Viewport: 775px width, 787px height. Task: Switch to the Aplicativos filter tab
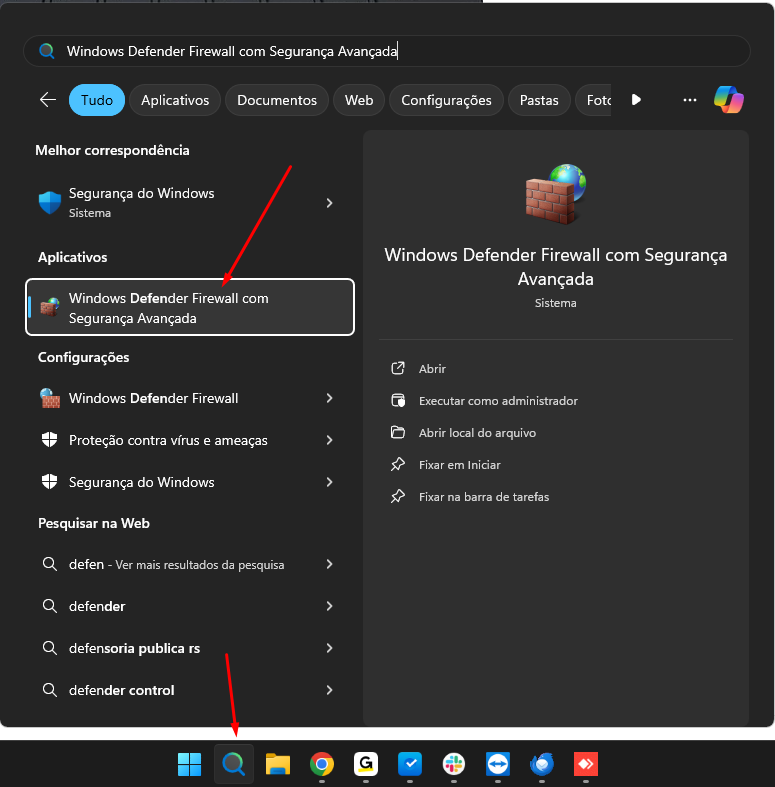tap(175, 100)
